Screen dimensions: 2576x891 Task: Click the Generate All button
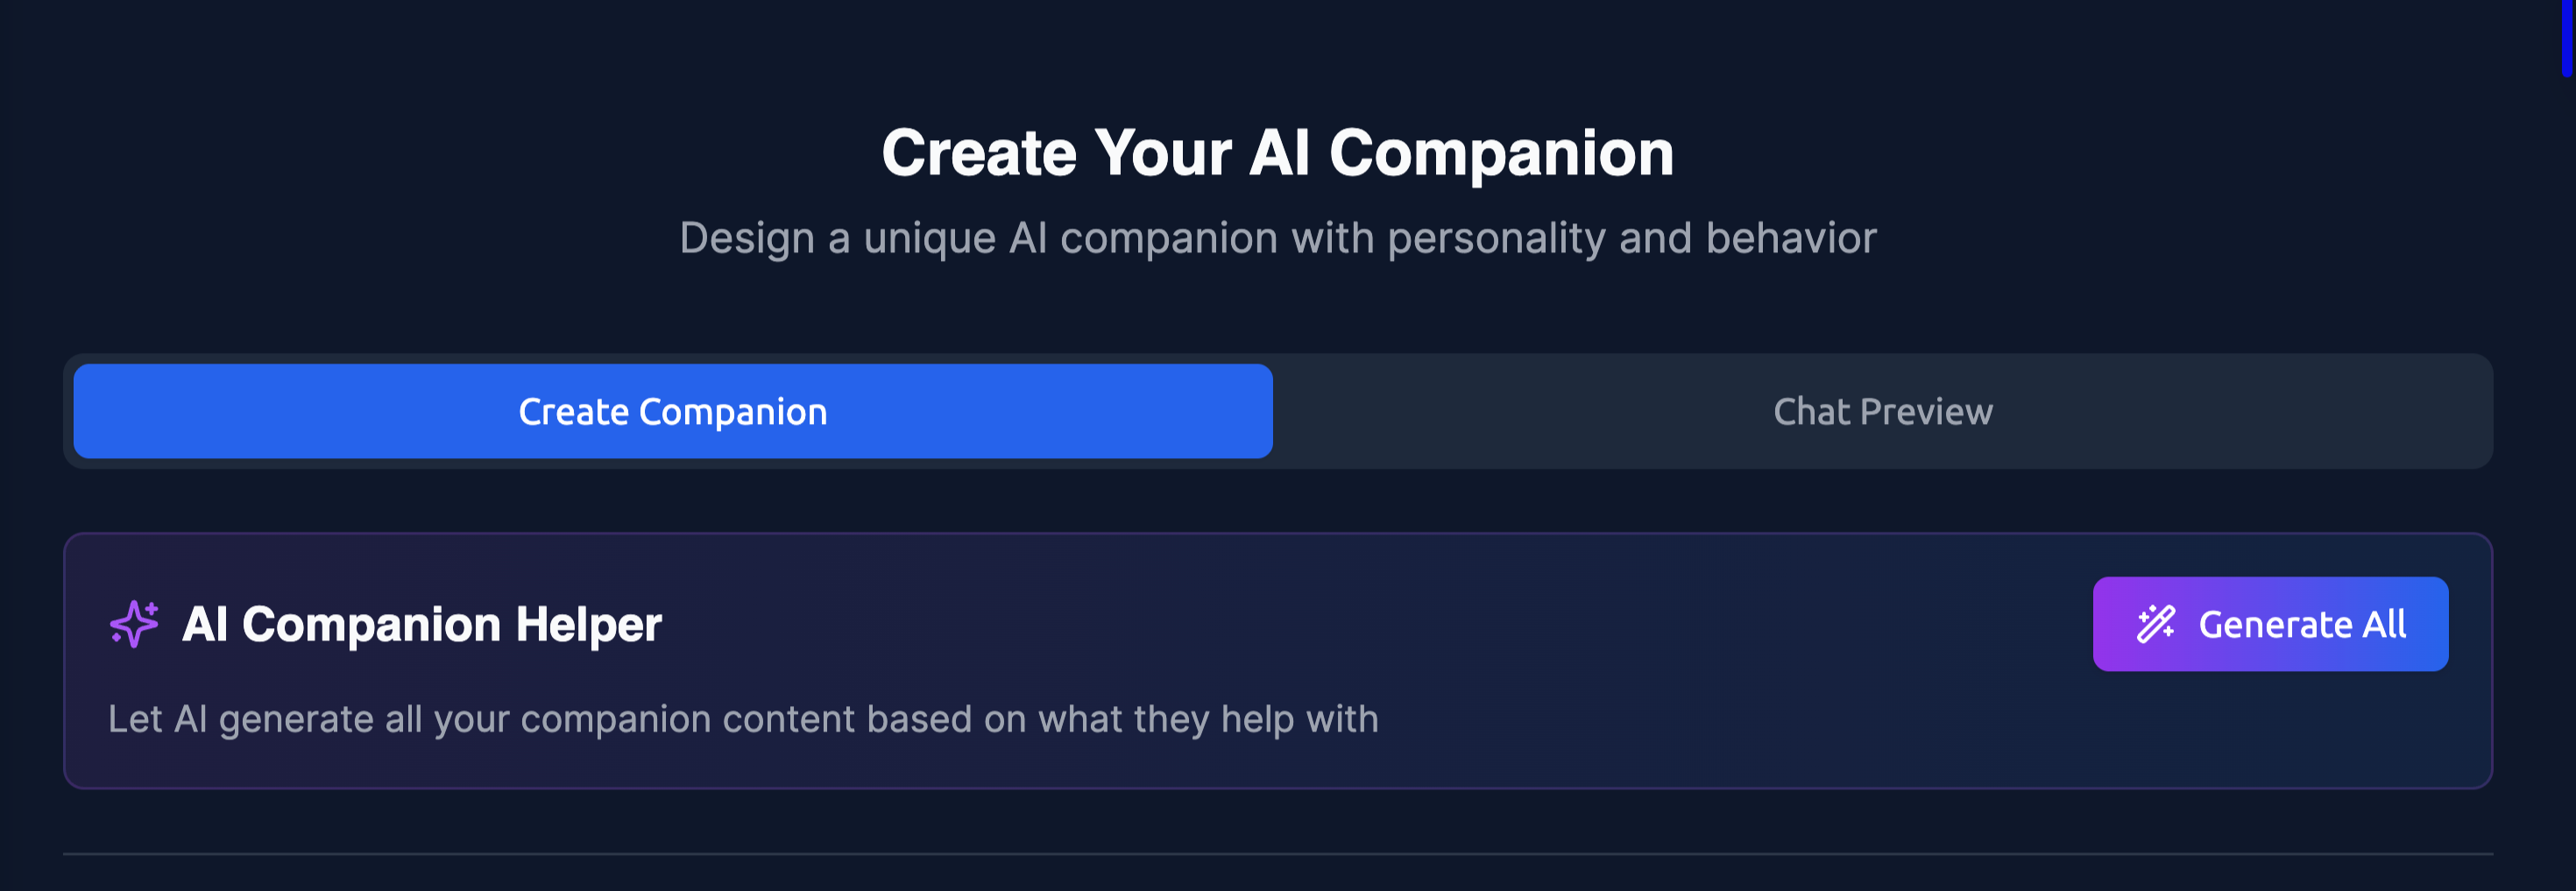pyautogui.click(x=2270, y=623)
